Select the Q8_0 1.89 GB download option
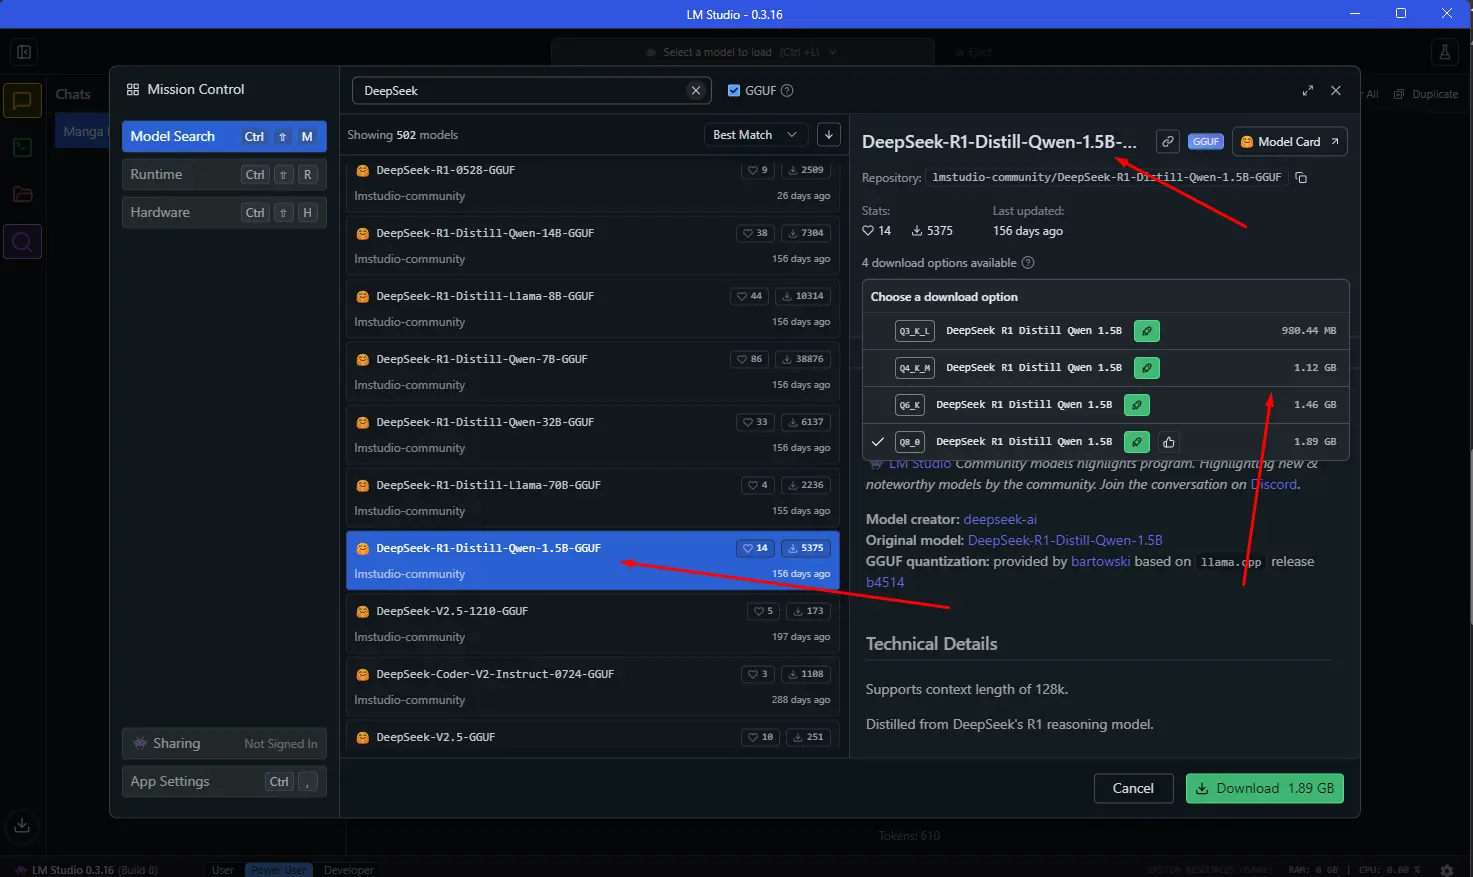This screenshot has width=1473, height=877. click(1105, 442)
